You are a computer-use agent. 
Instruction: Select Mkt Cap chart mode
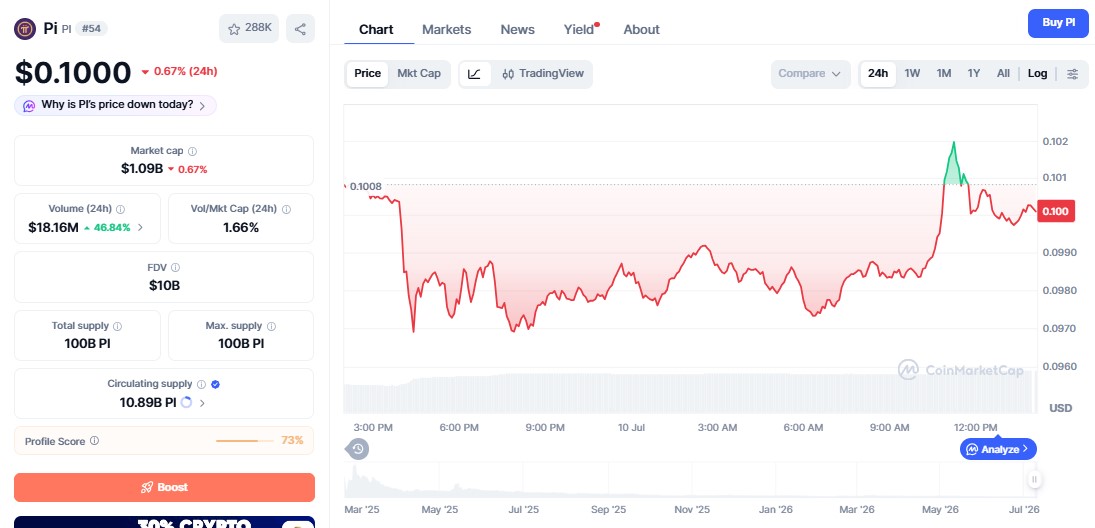(419, 73)
